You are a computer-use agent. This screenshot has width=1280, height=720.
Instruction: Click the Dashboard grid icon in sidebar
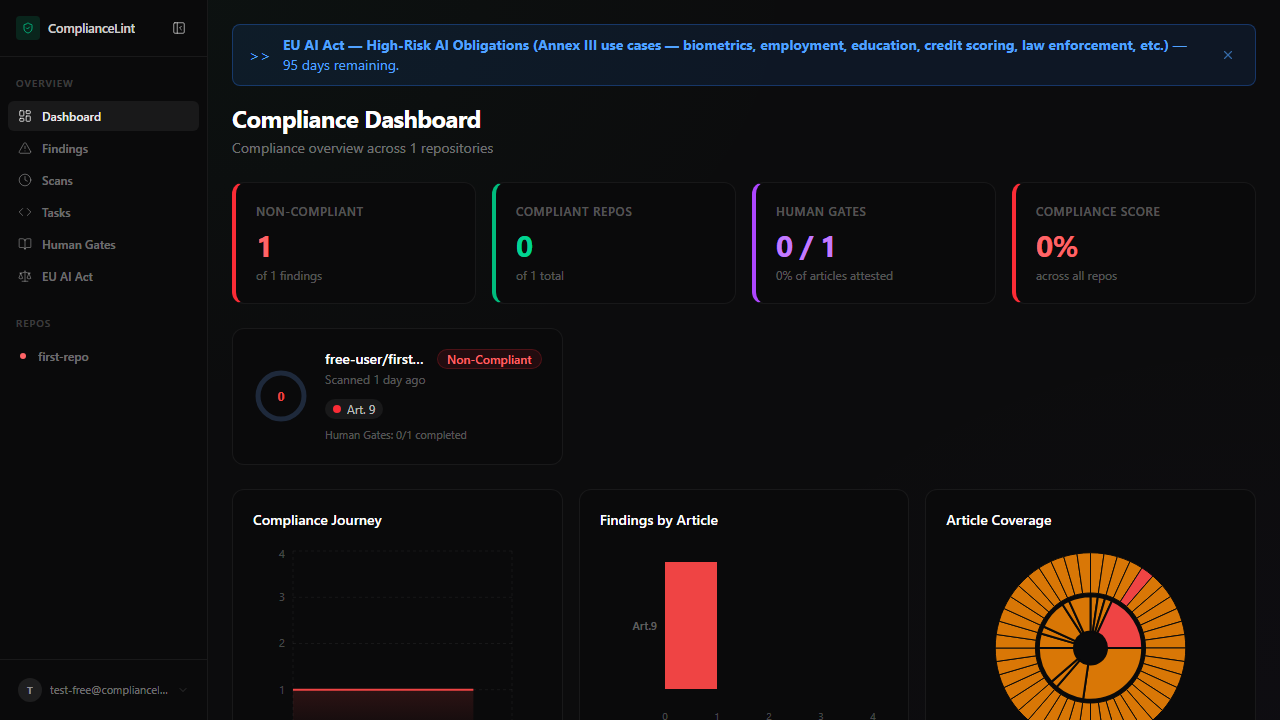(x=25, y=117)
